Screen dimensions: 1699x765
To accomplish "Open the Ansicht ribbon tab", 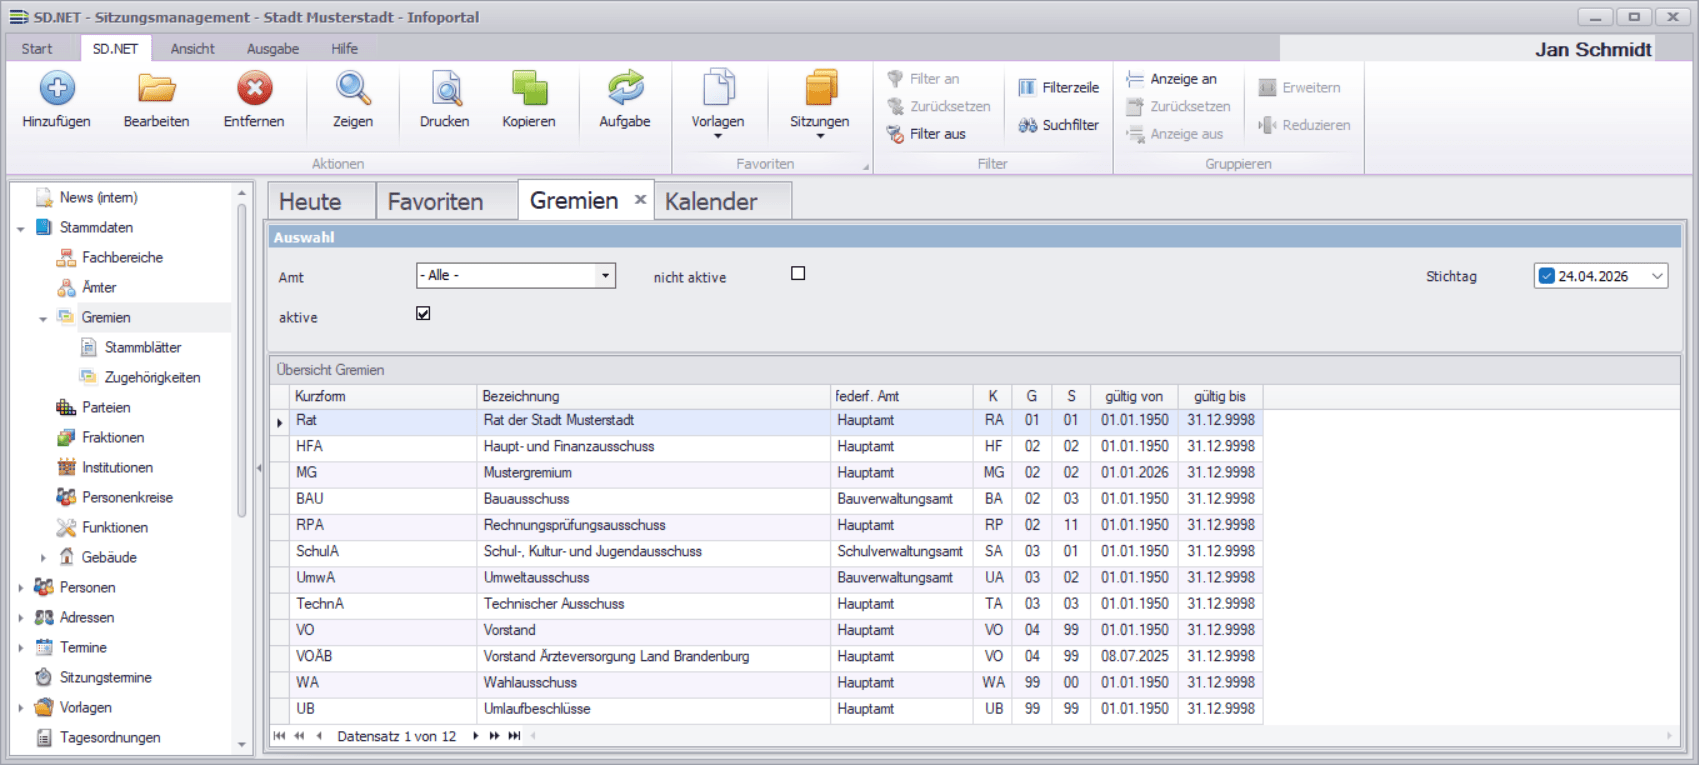I will tap(192, 49).
